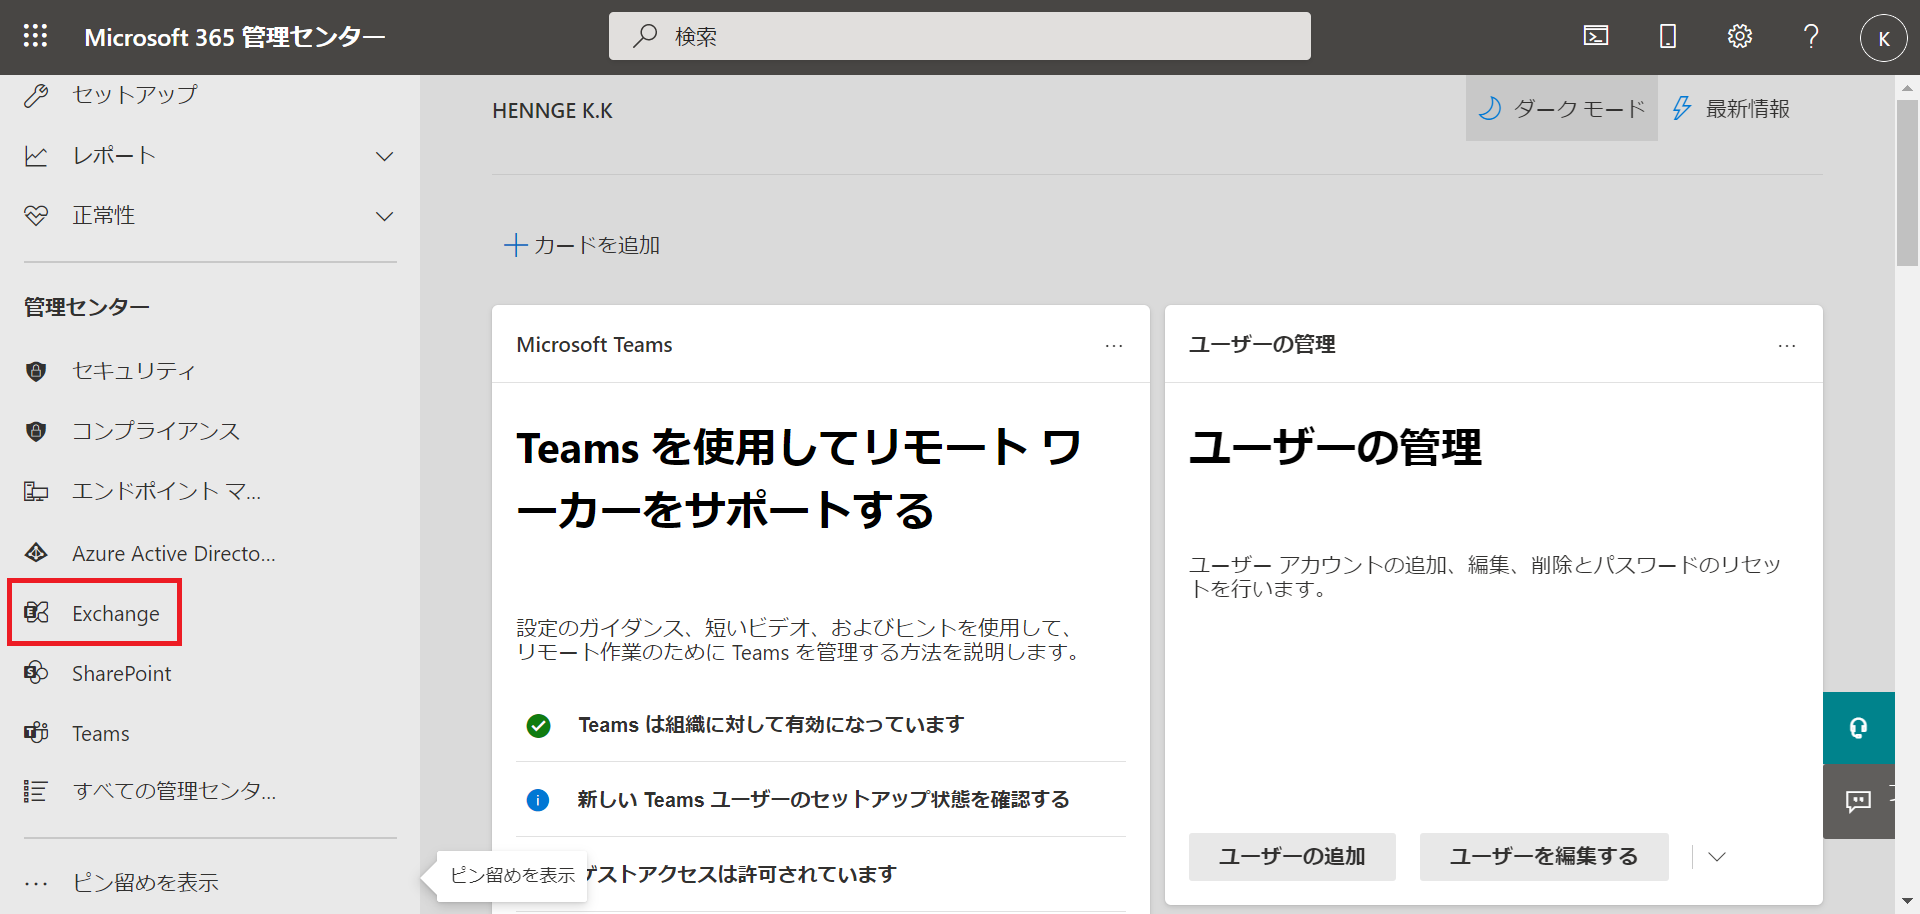
Task: Click the SharePoint icon in sidebar
Action: pos(36,673)
